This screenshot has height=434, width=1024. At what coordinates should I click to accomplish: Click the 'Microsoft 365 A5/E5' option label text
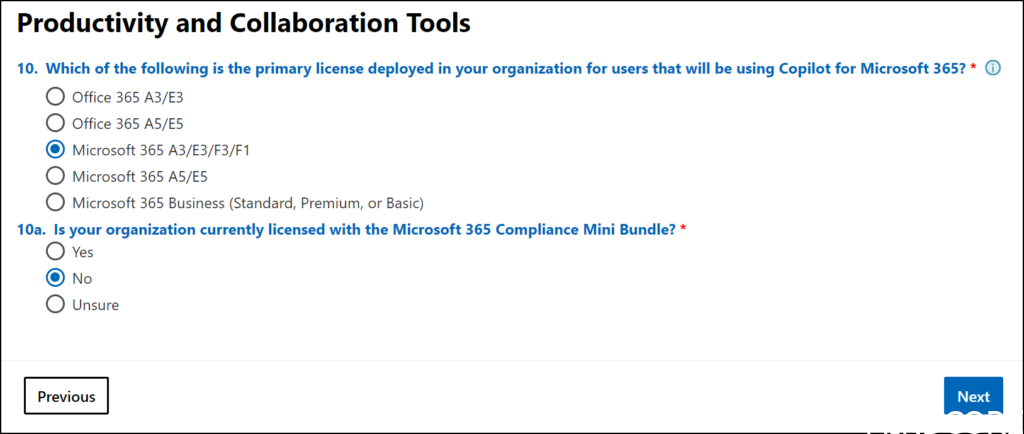pyautogui.click(x=142, y=176)
